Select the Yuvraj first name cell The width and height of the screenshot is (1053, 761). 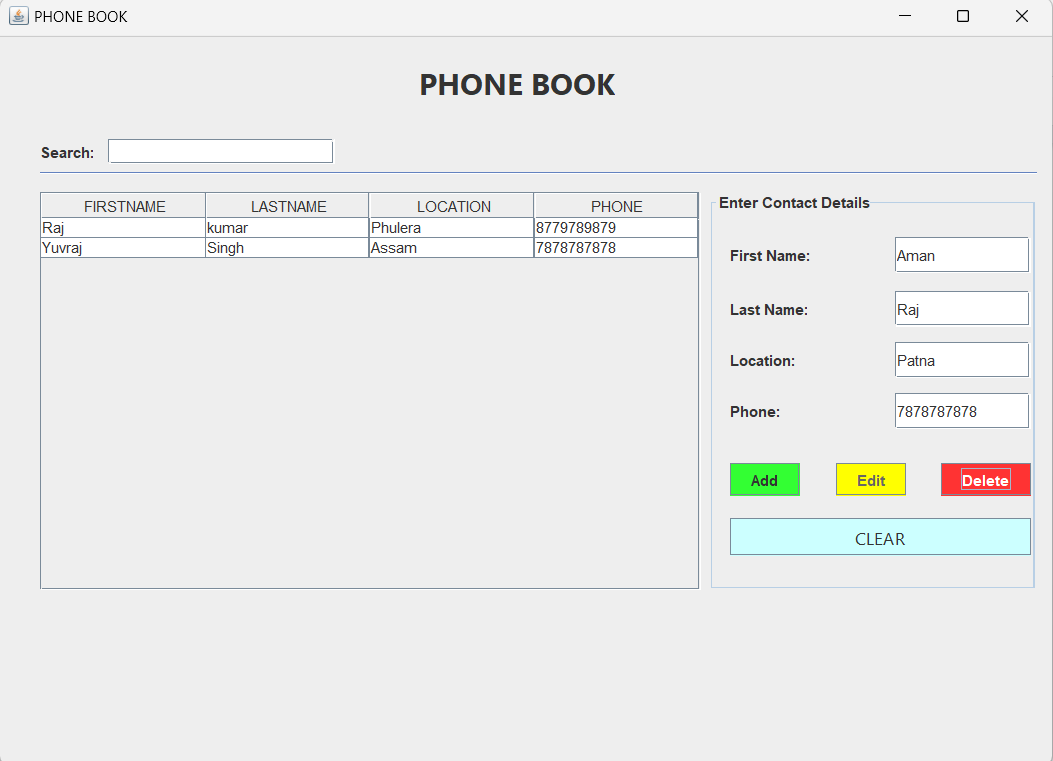(124, 248)
